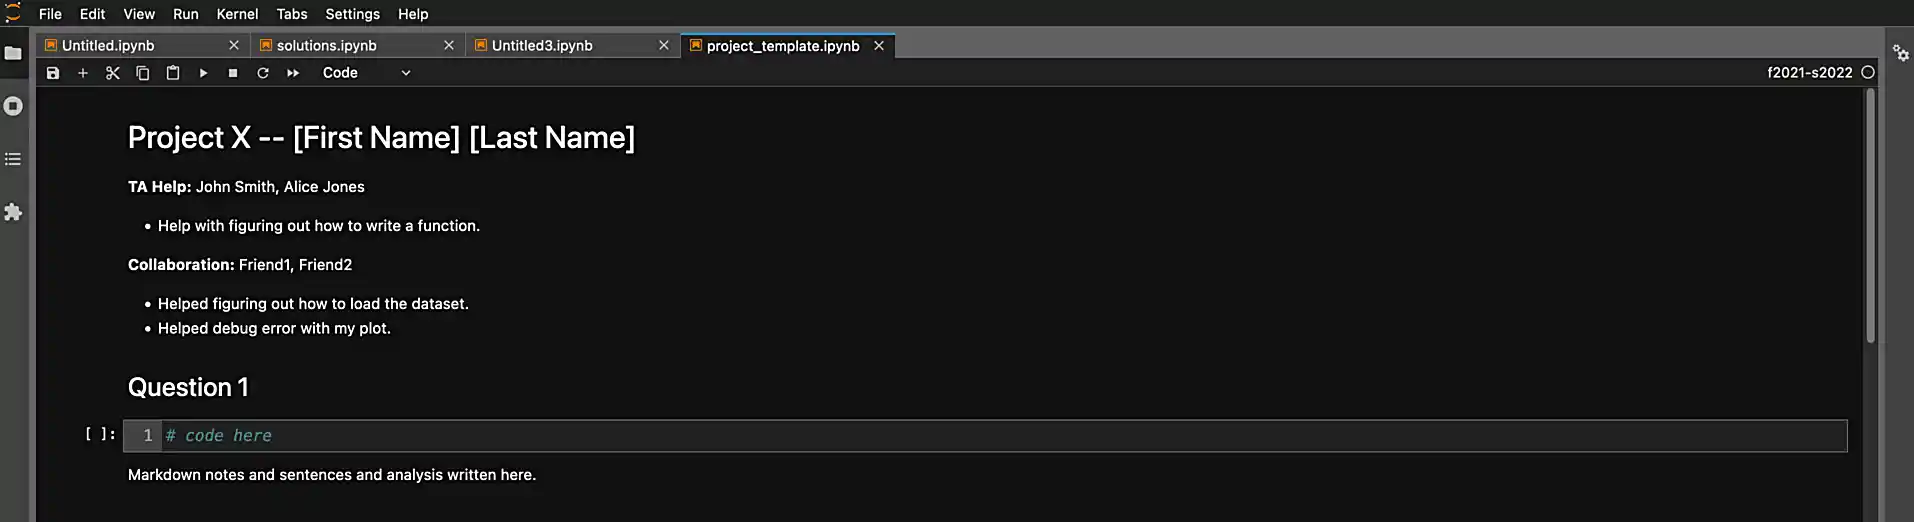Click the empty cell execution prompt
Image resolution: width=1914 pixels, height=522 pixels.
tap(100, 434)
